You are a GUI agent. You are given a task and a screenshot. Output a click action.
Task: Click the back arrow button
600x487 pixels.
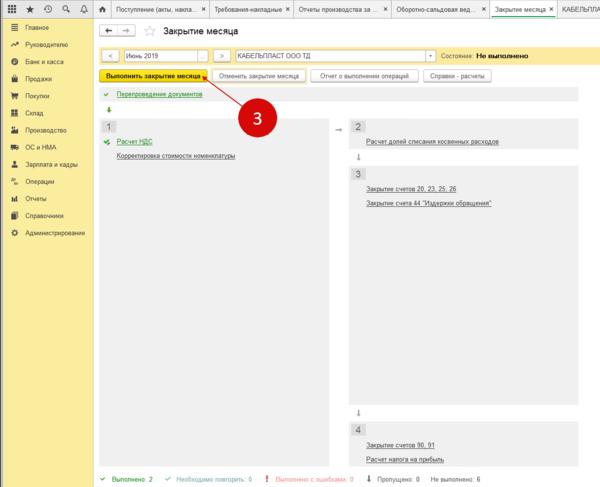108,31
